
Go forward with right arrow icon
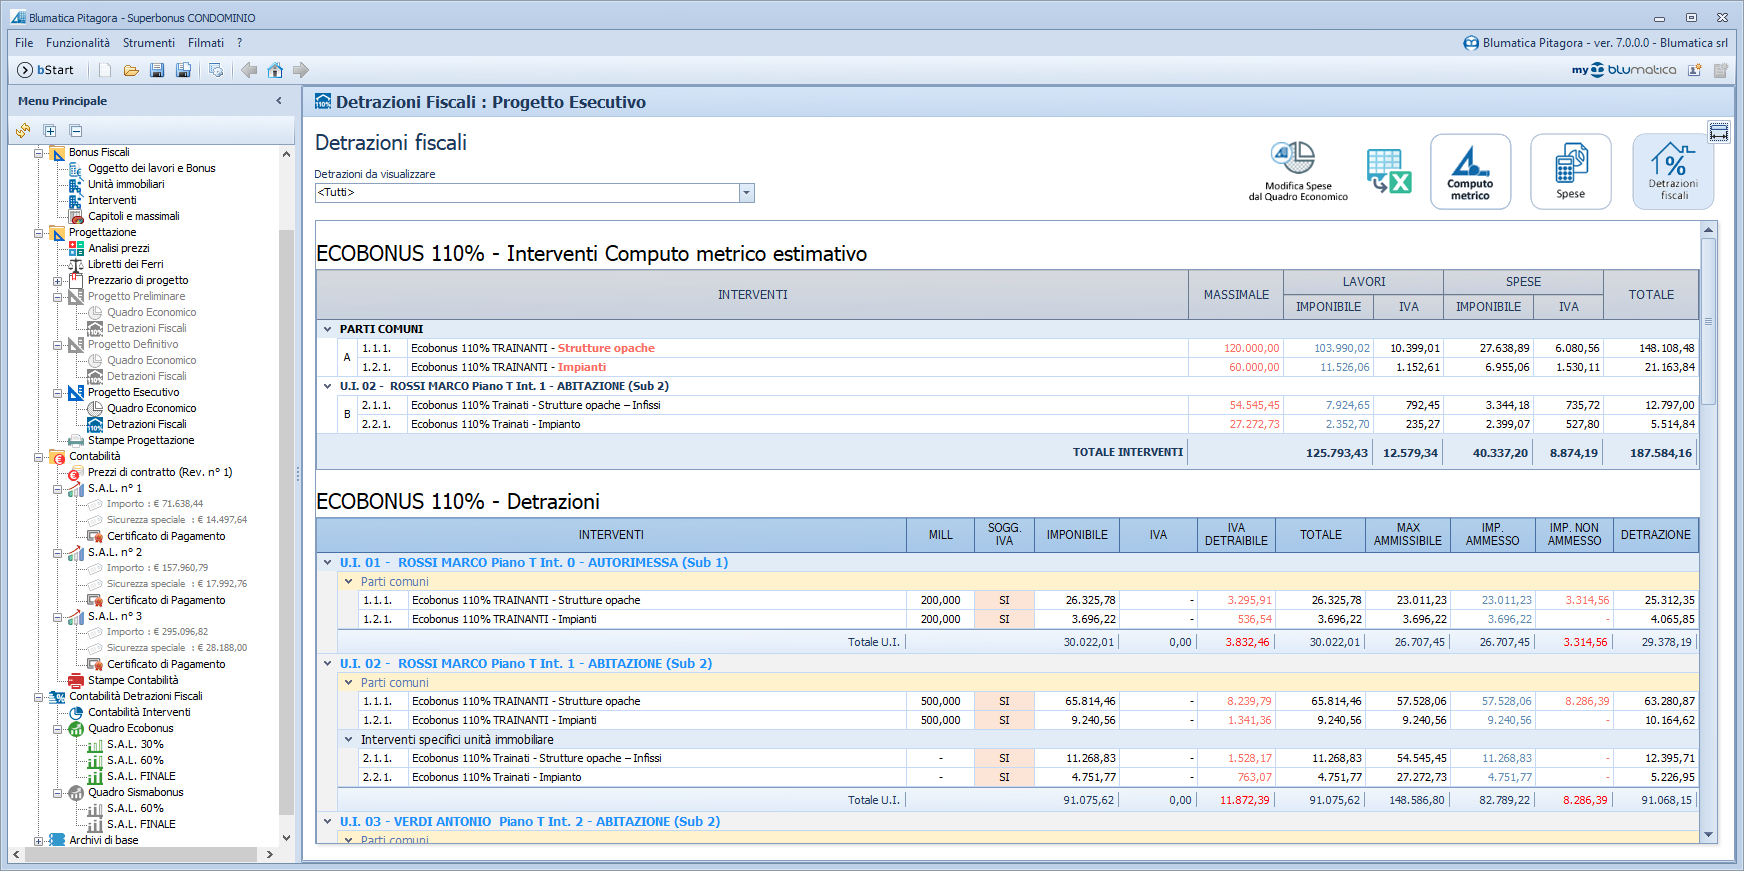301,70
